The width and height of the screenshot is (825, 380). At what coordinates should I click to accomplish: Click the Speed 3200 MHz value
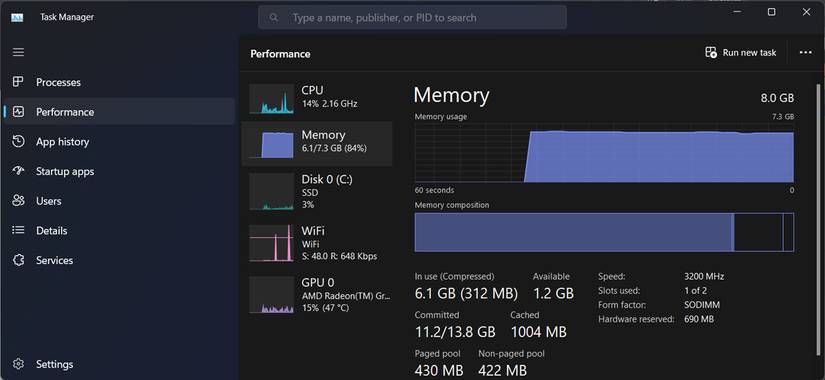click(x=704, y=276)
